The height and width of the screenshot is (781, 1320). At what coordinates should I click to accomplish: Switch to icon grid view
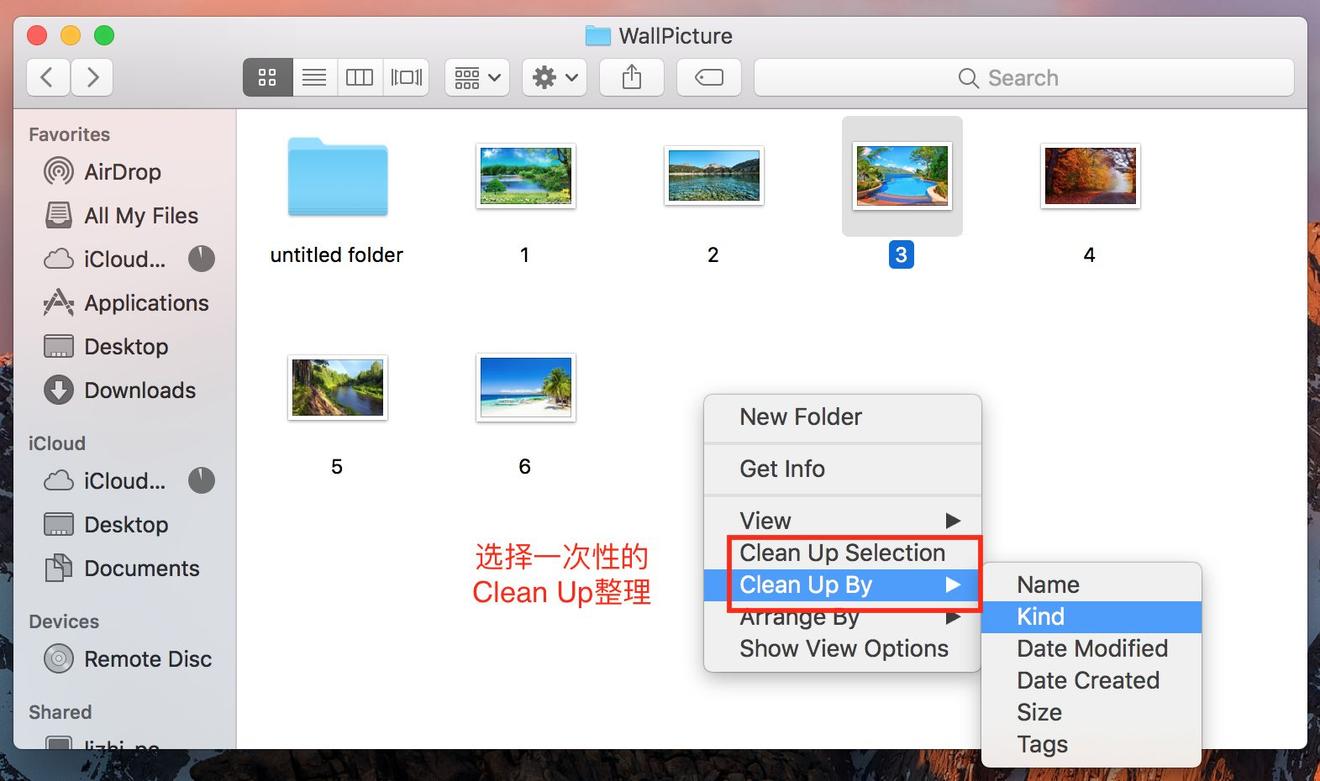(267, 77)
